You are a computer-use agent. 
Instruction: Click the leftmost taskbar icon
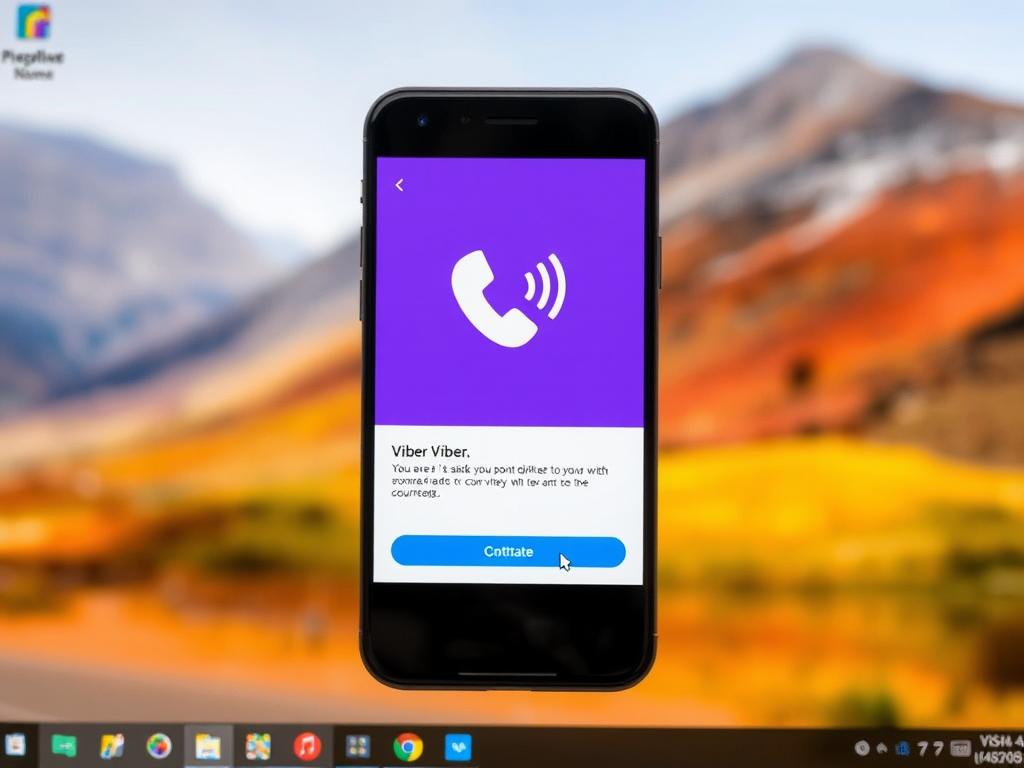[16, 746]
